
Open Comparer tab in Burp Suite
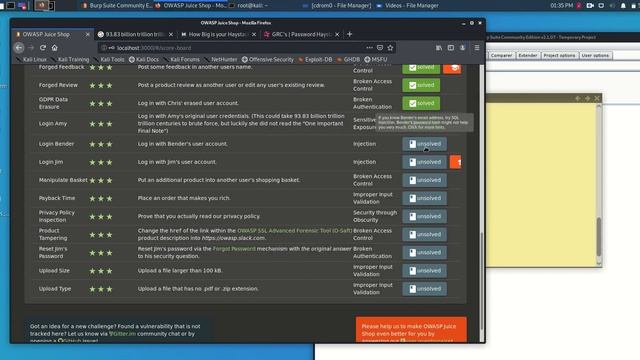[501, 56]
